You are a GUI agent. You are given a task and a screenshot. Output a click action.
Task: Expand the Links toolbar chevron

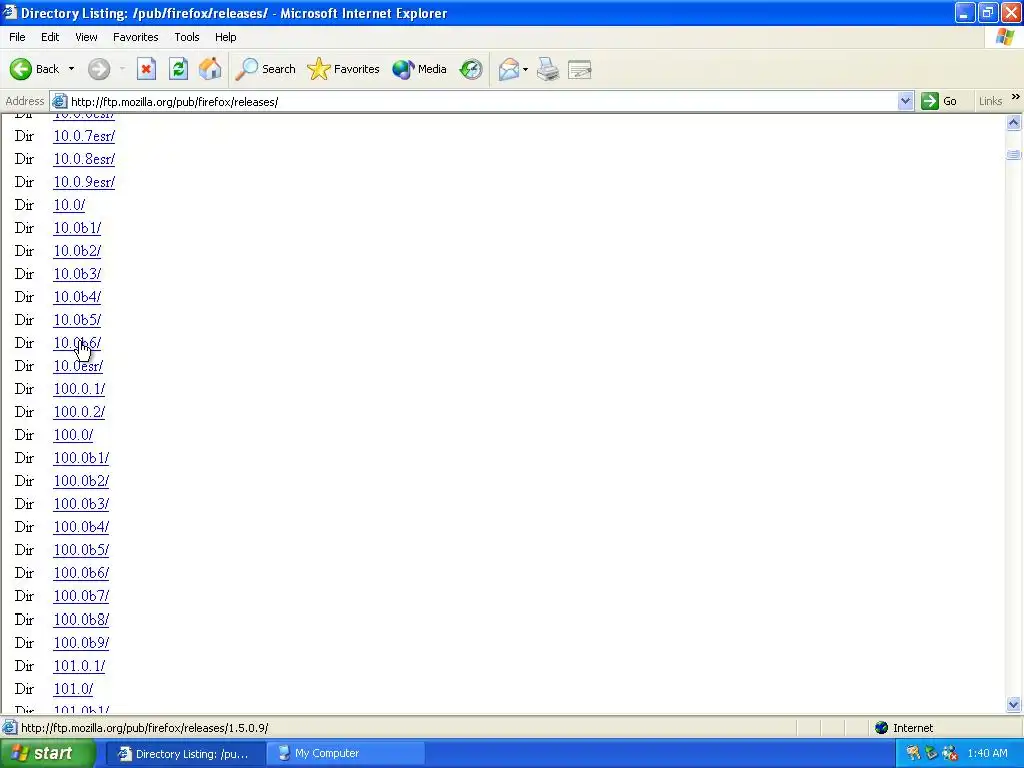click(x=1016, y=97)
